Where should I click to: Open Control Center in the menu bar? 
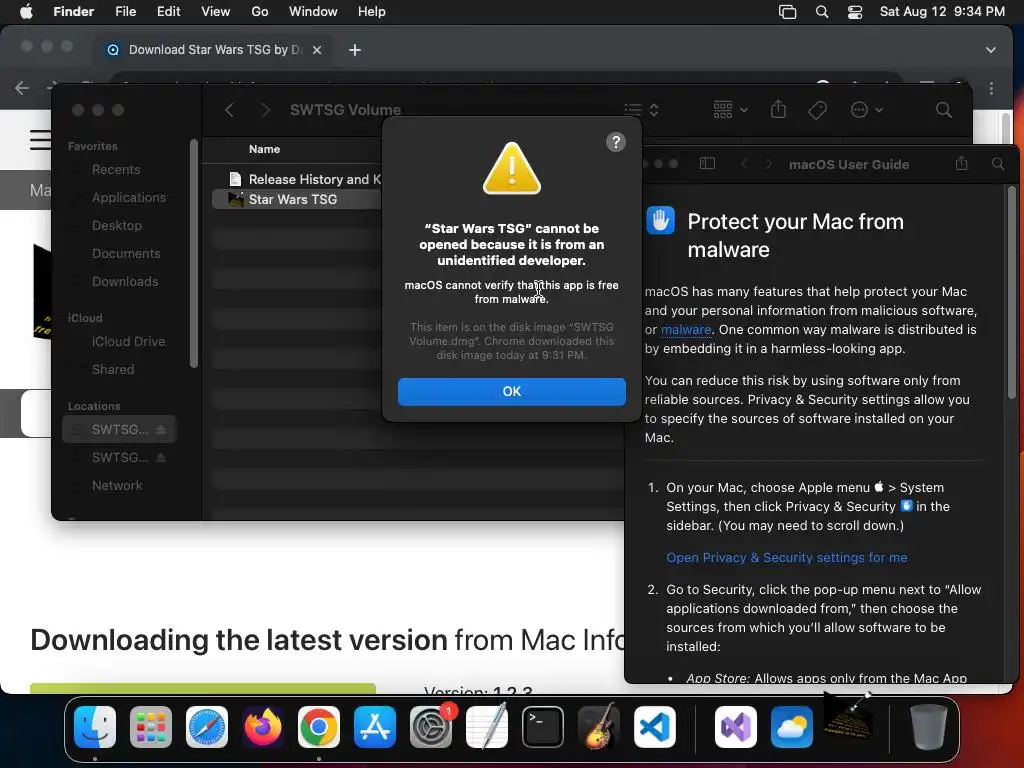855,11
